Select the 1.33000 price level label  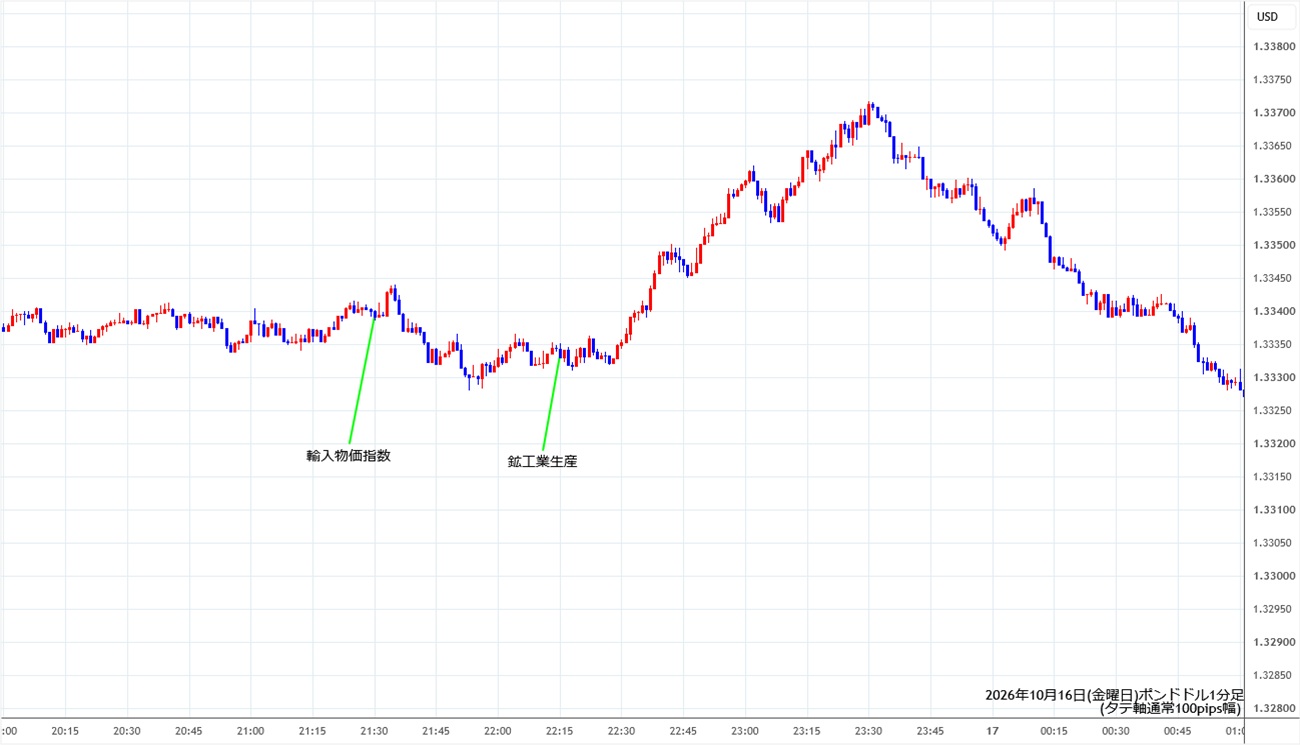tap(1272, 576)
